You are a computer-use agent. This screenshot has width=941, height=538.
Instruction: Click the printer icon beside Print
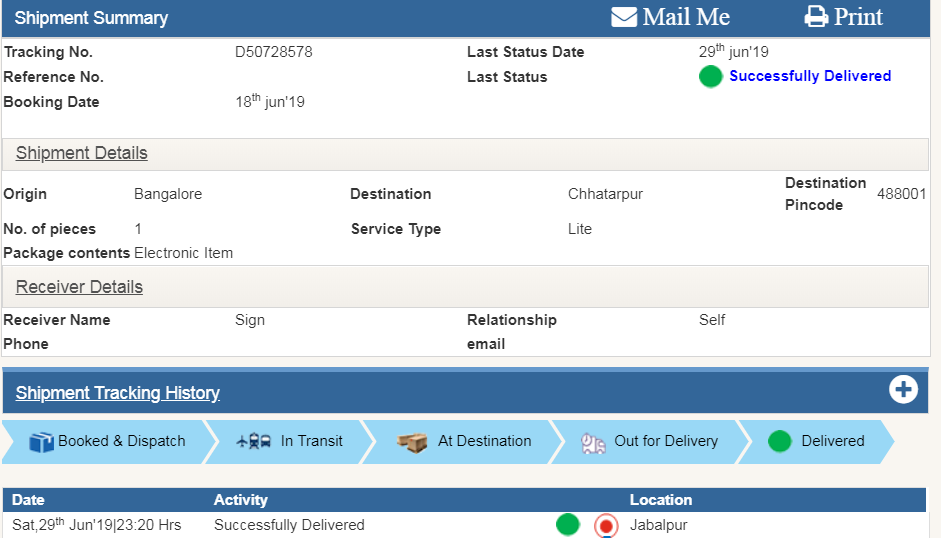coord(816,17)
